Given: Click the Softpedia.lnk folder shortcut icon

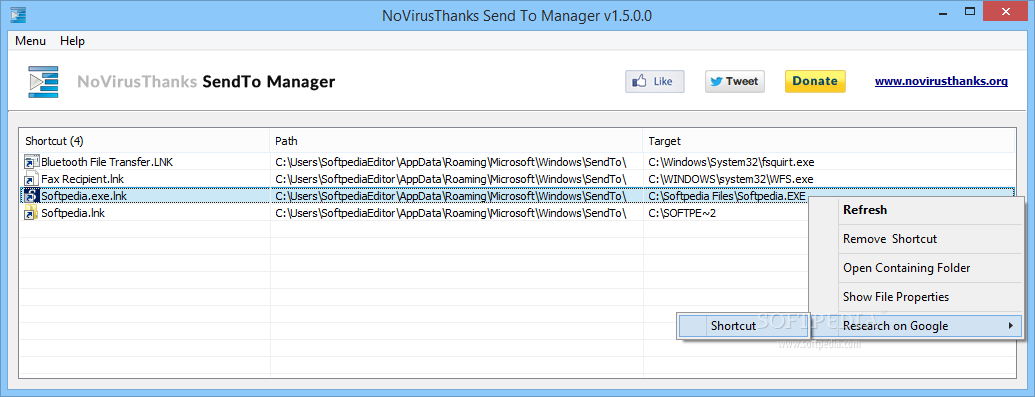Looking at the screenshot, I should click(x=31, y=213).
